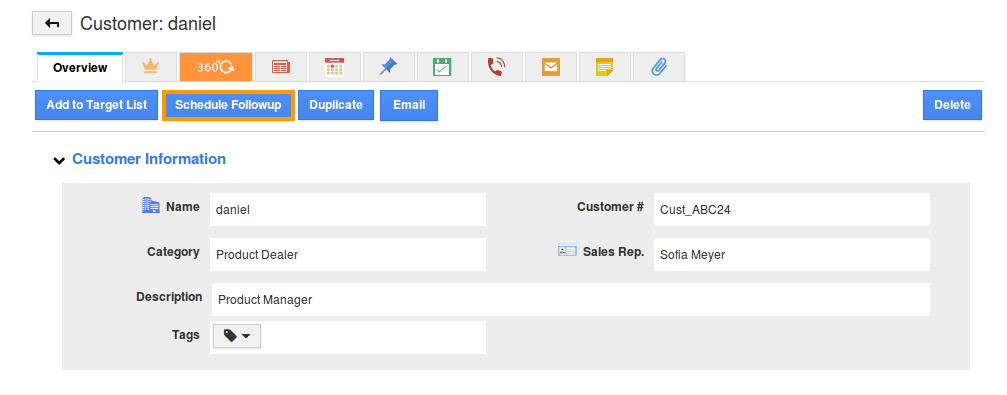Click Add to Target List button
This screenshot has width=1007, height=395.
(x=96, y=105)
